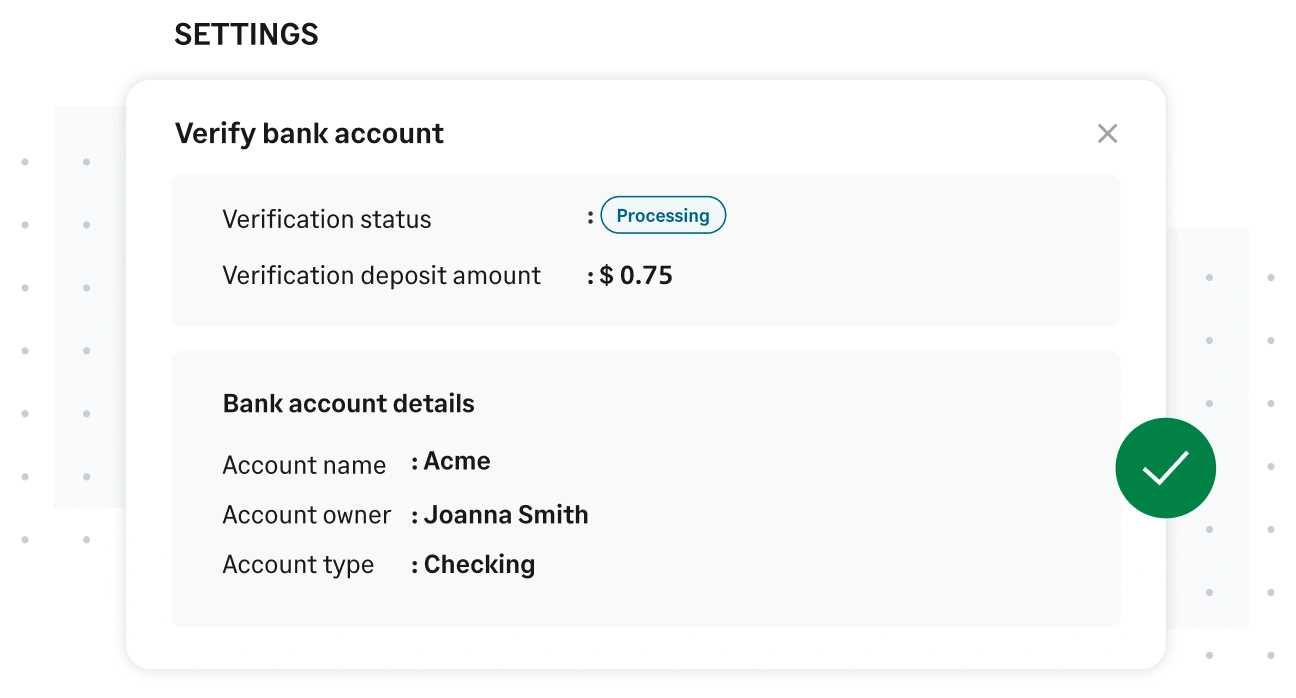Click the Account name label
Image resolution: width=1296 pixels, height=698 pixels.
(x=304, y=465)
